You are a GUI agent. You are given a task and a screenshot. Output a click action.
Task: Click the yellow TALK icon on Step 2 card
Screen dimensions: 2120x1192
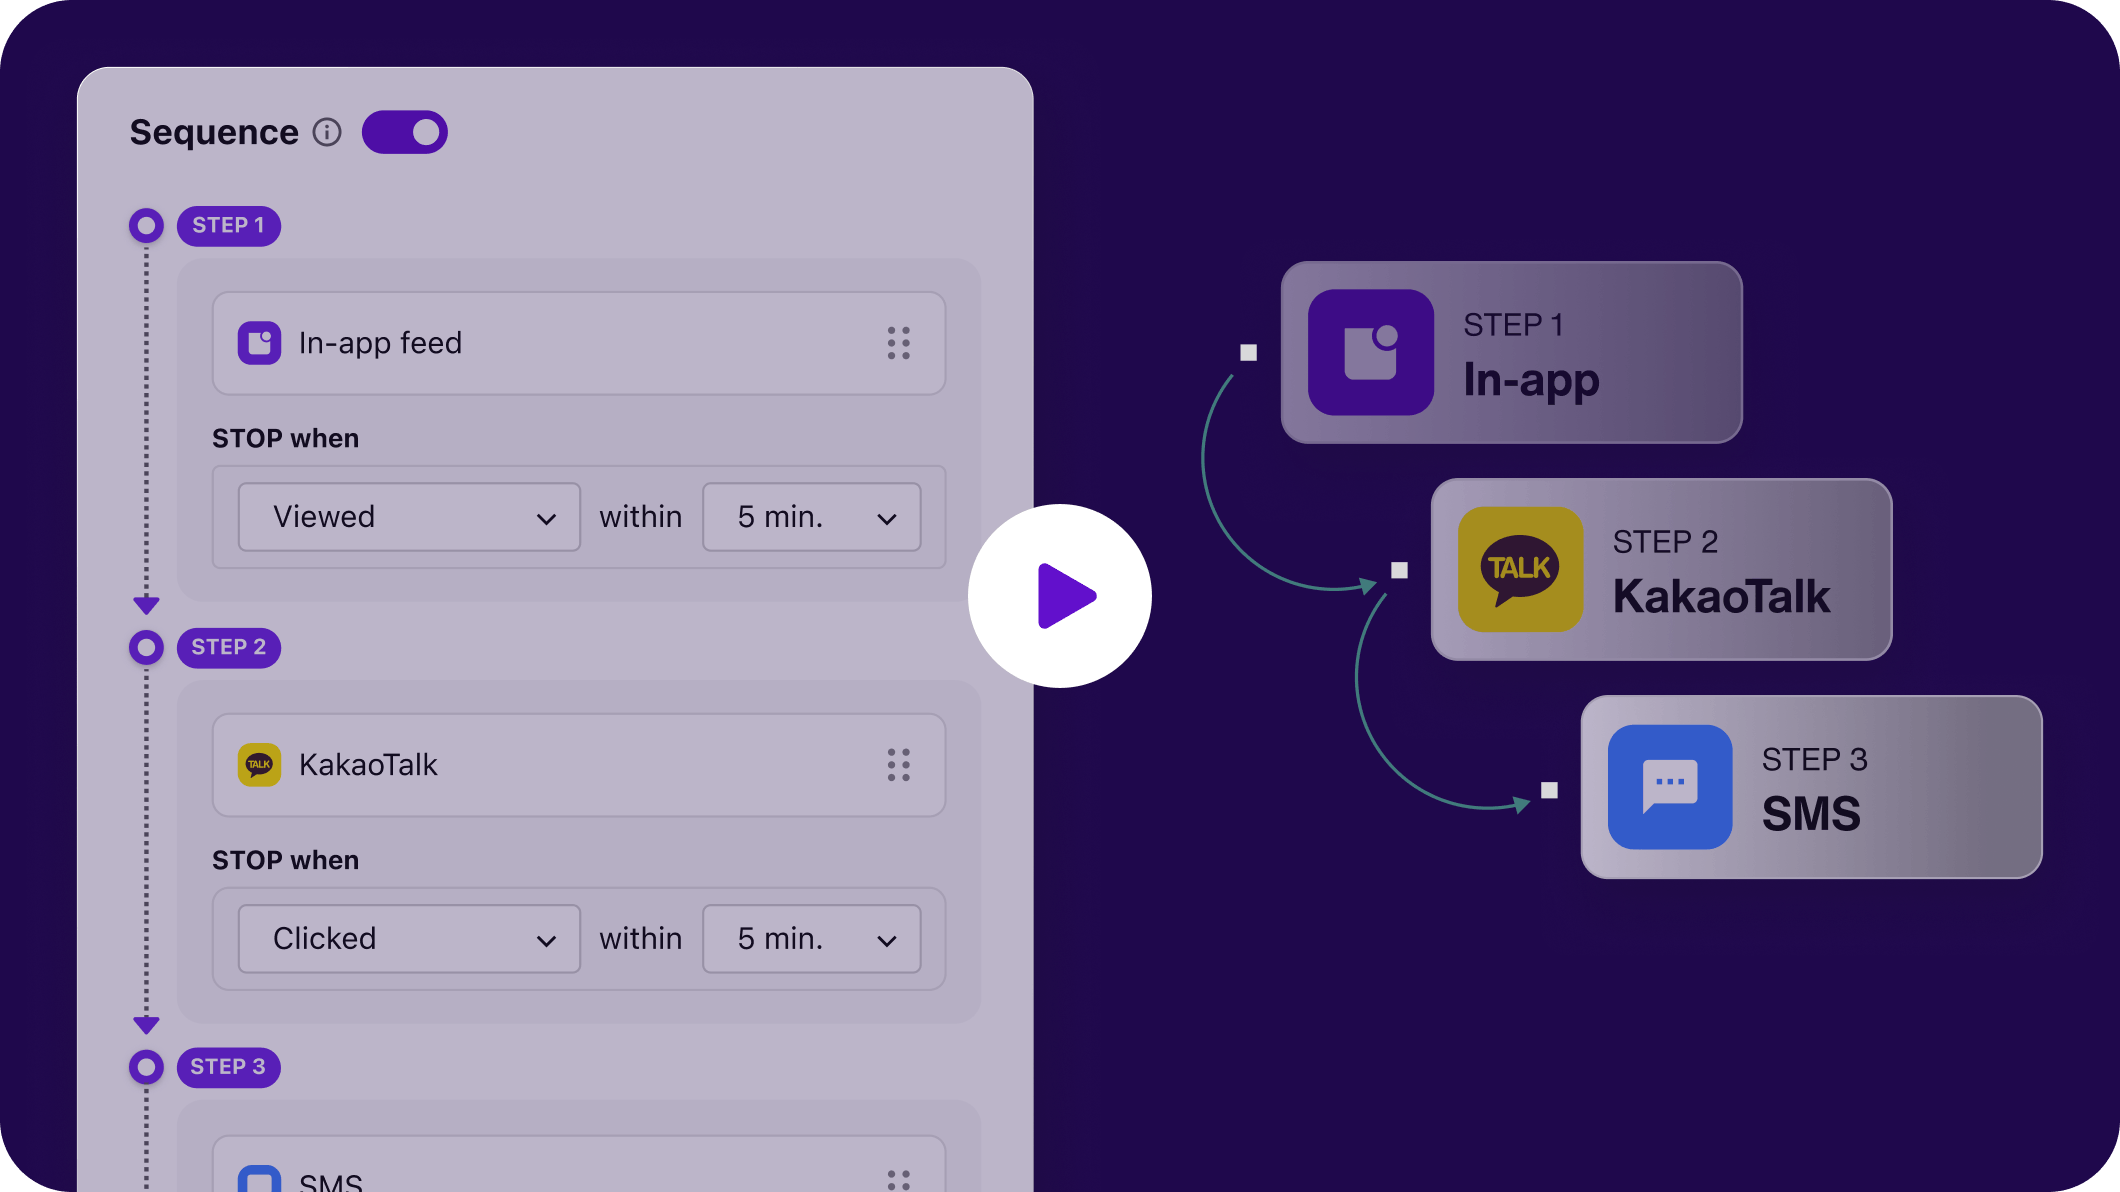(x=1520, y=569)
